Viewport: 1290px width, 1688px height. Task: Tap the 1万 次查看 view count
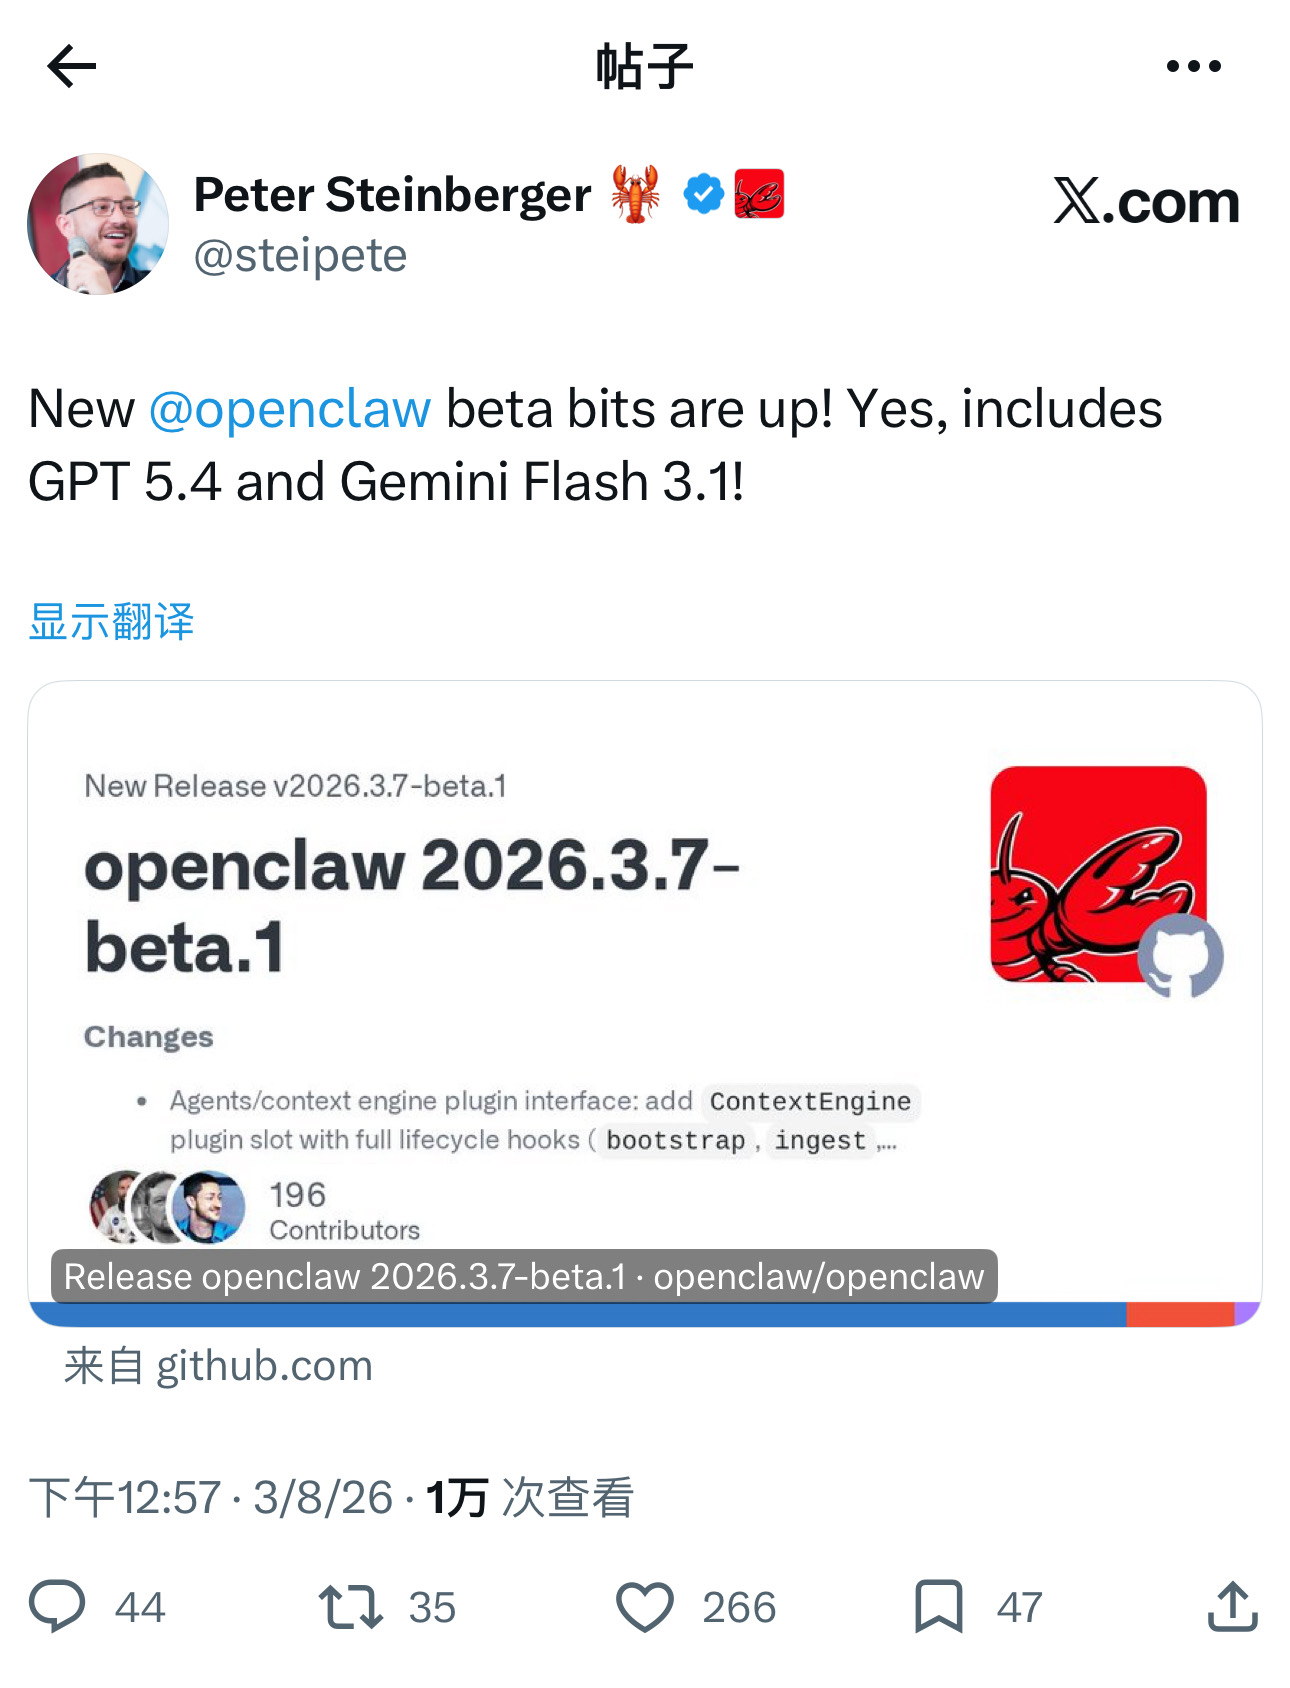coord(530,1497)
